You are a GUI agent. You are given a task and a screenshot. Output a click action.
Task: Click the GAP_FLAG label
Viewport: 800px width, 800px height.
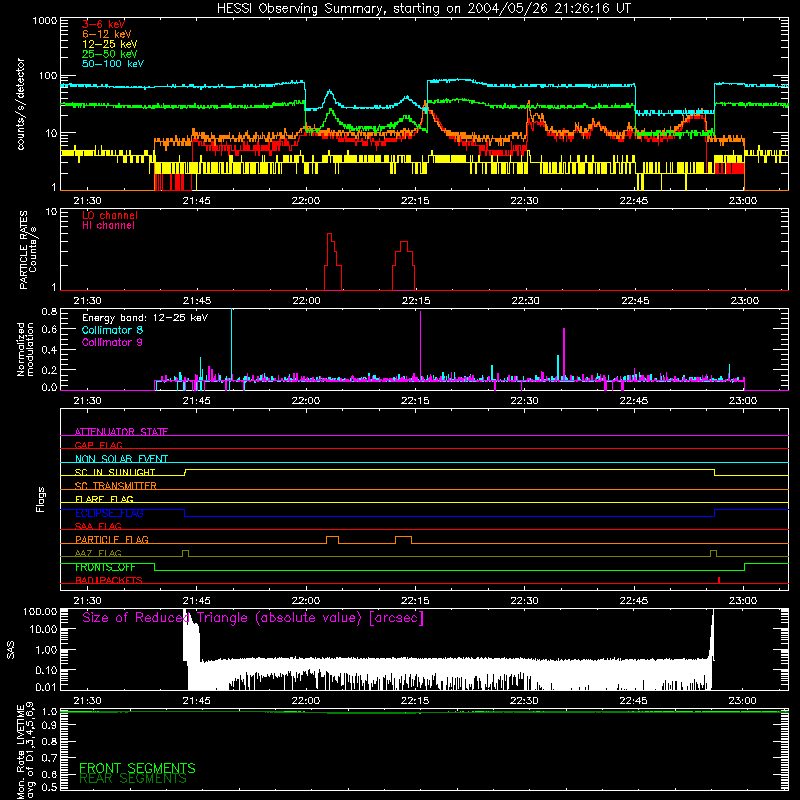[x=98, y=445]
